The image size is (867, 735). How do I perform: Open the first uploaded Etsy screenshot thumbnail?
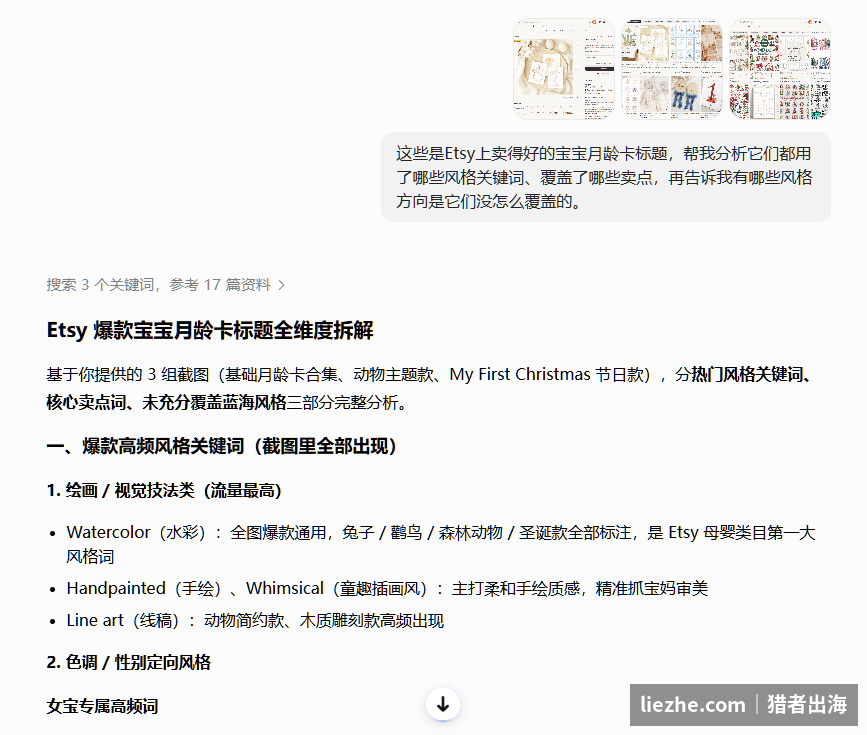(564, 69)
